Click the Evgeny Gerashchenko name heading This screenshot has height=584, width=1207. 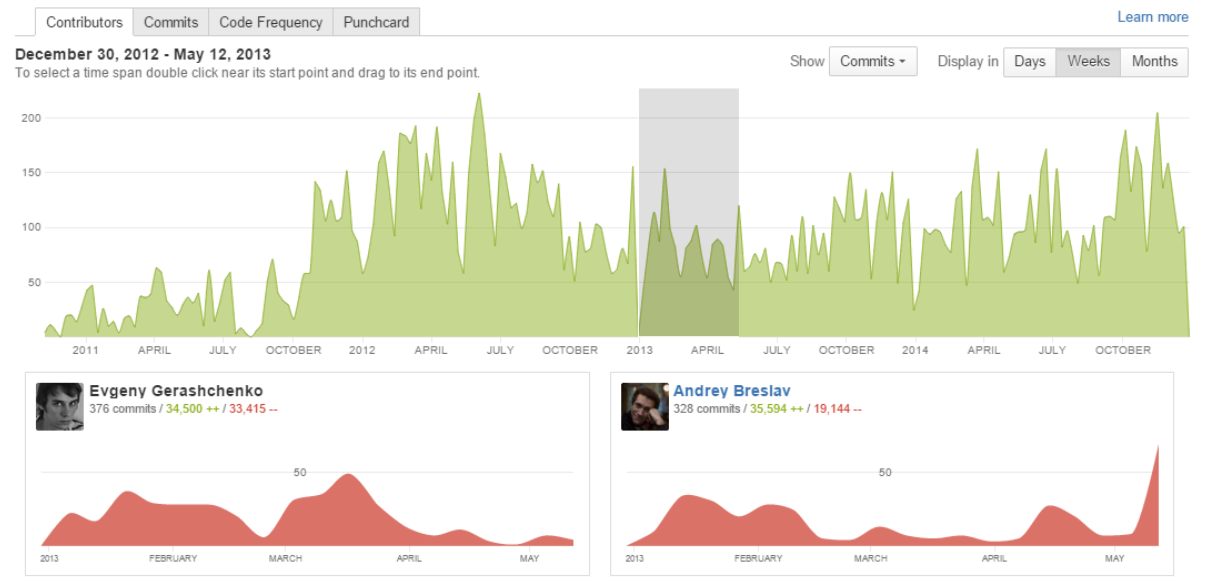pos(176,391)
